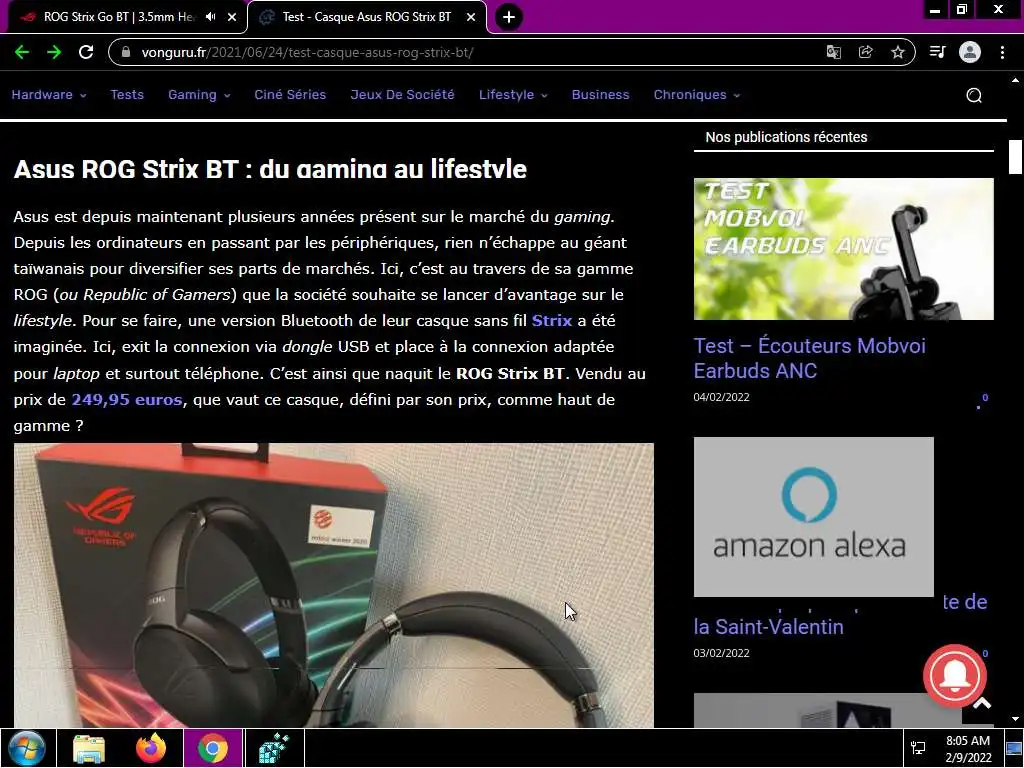The width and height of the screenshot is (1024, 768).
Task: Open the site search magnifier icon
Action: tap(974, 95)
